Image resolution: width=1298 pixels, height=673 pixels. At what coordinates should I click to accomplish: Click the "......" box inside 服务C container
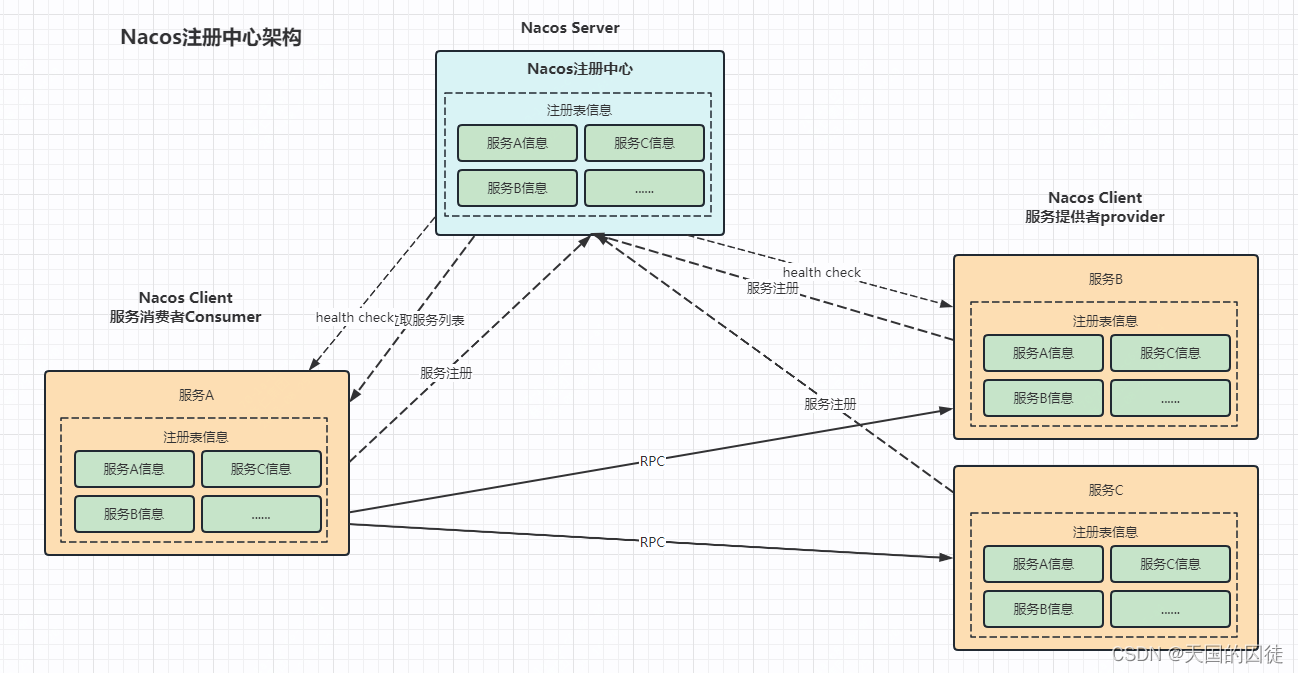click(x=1170, y=609)
